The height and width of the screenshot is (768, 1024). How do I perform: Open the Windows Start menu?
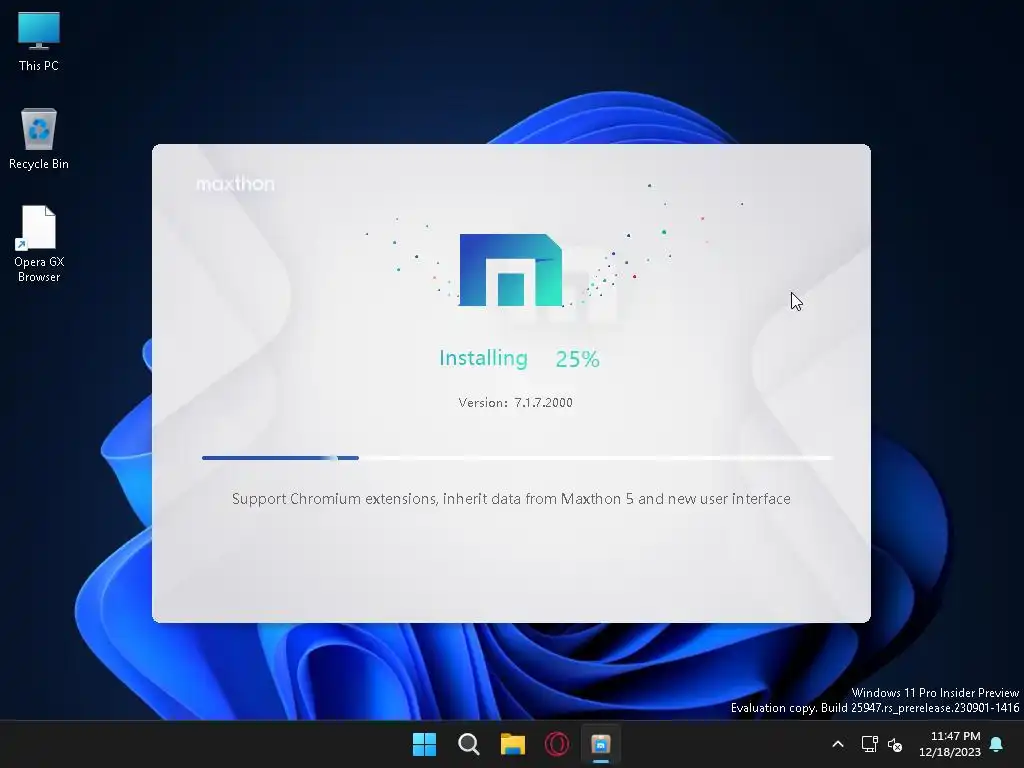[x=424, y=744]
